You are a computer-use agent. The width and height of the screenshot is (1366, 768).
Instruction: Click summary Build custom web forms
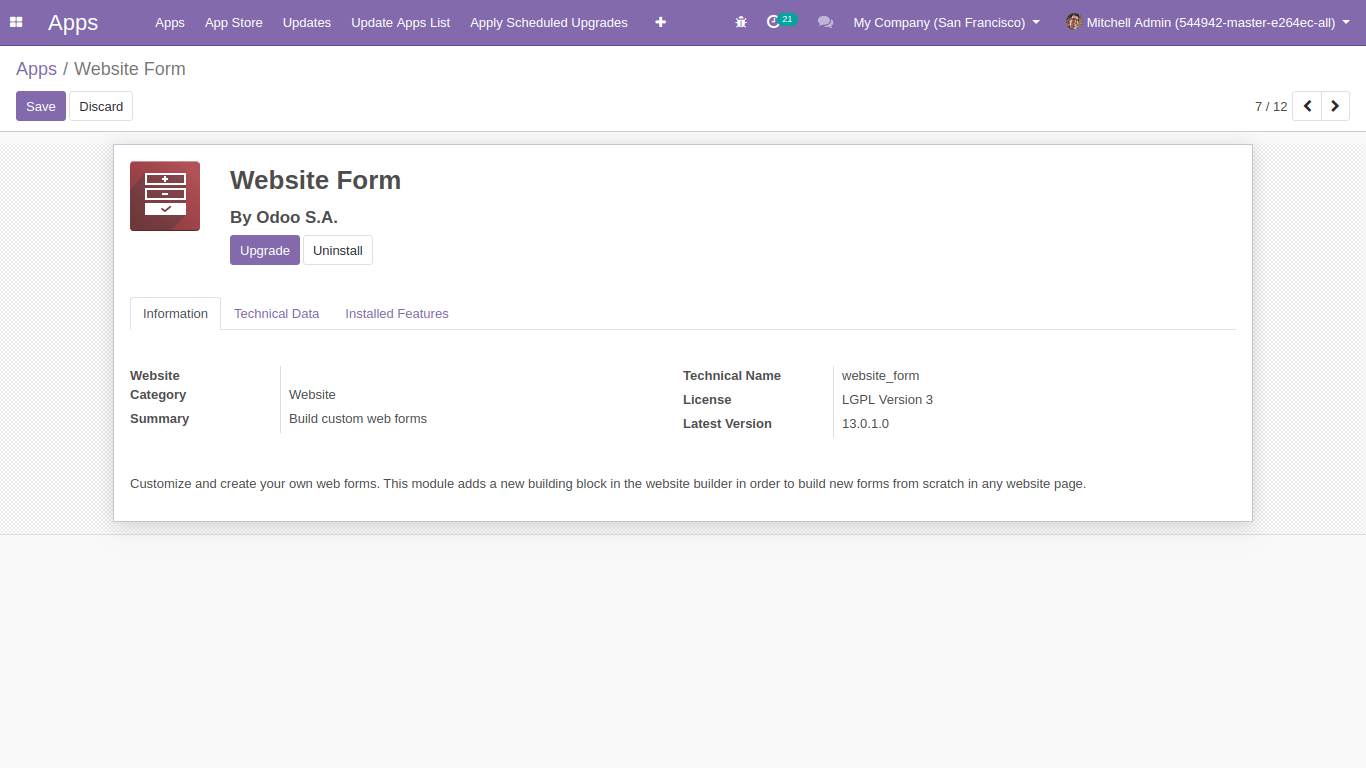pyautogui.click(x=358, y=418)
